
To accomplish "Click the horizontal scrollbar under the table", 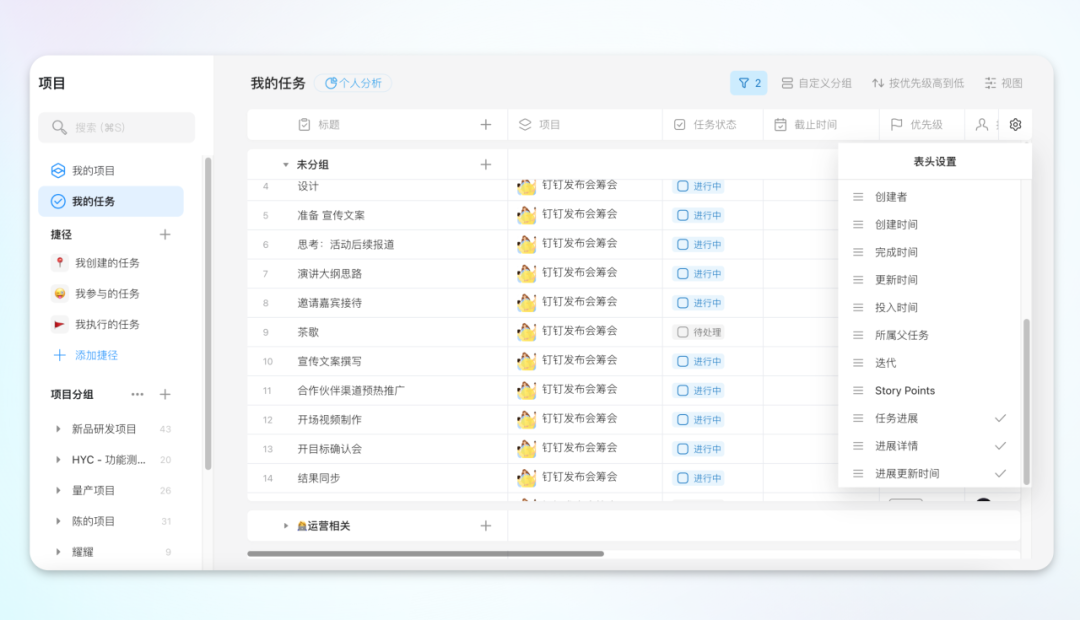I will 425,553.
